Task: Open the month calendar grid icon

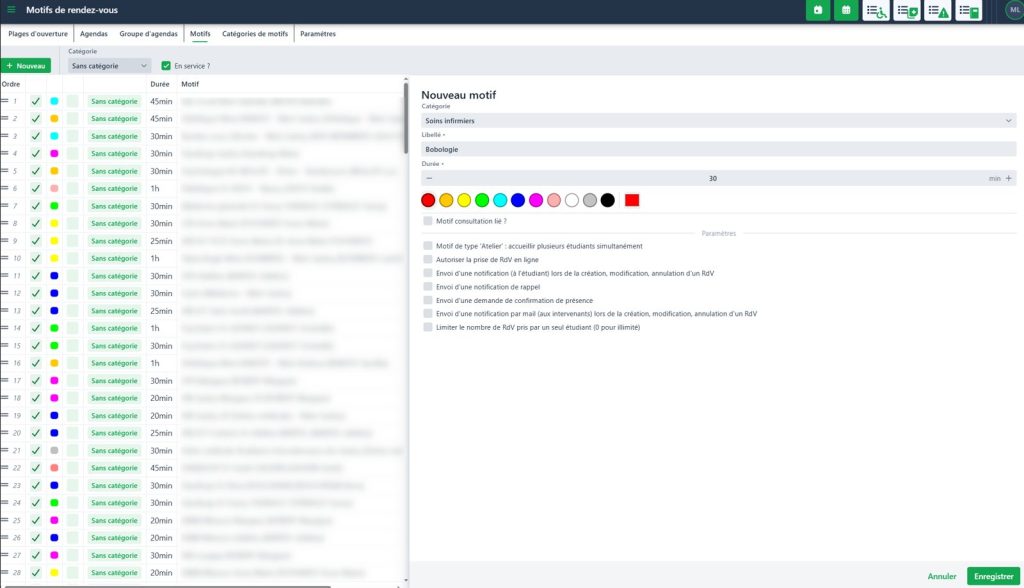Action: coord(846,10)
